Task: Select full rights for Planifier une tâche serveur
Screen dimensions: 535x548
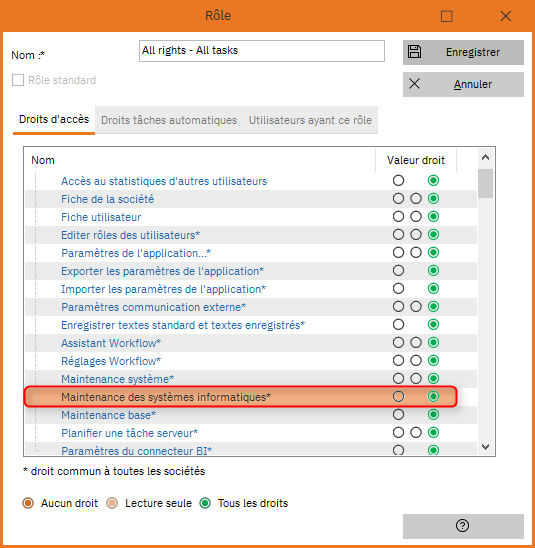Action: click(x=433, y=433)
